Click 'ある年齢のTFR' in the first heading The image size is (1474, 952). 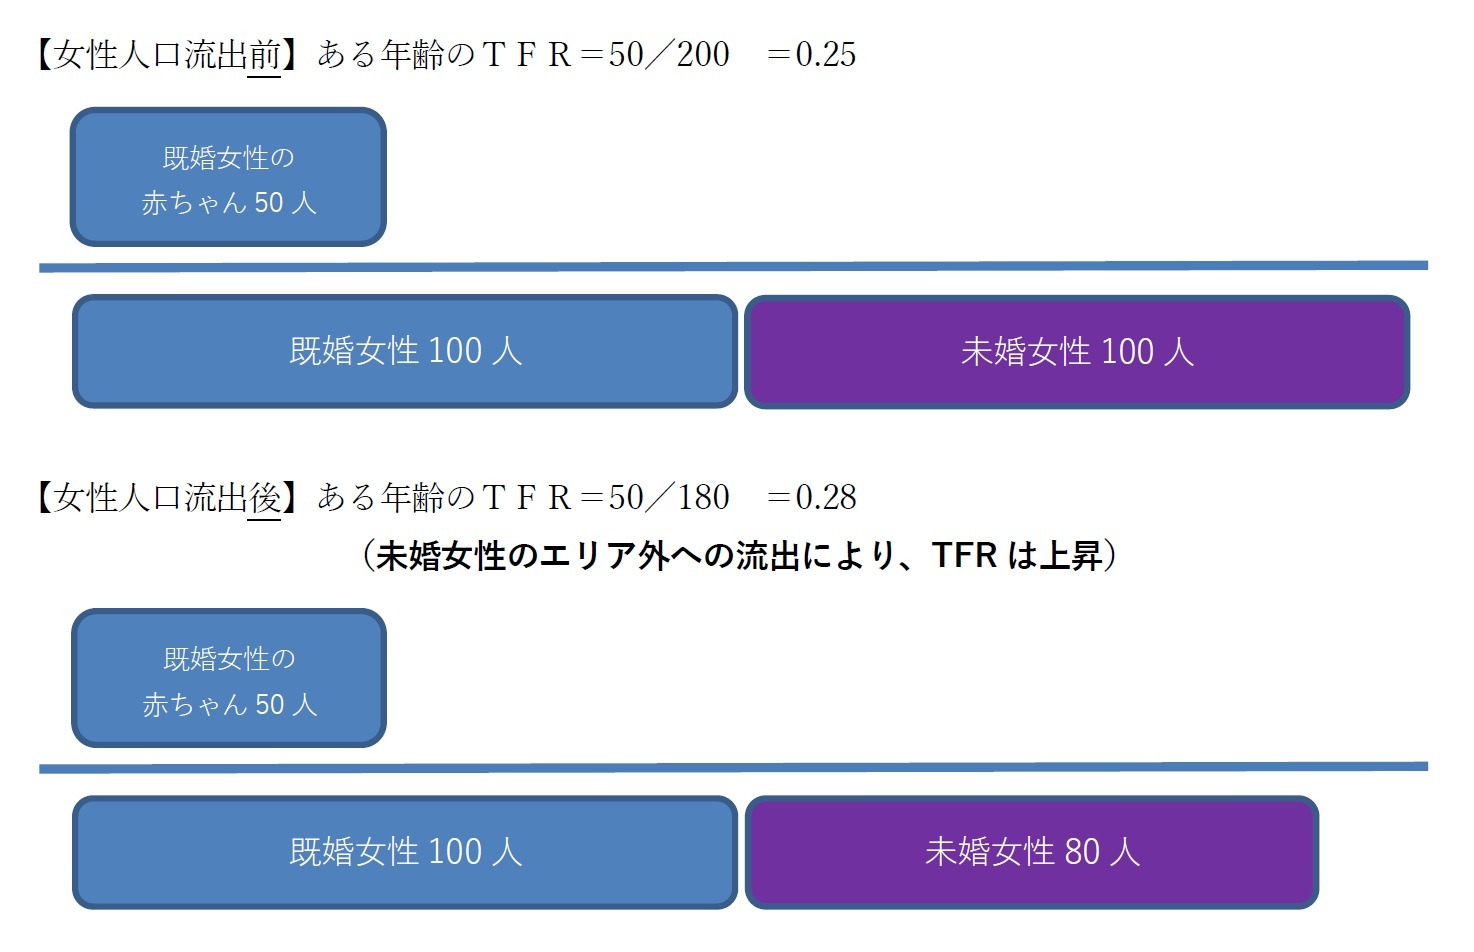(445, 55)
